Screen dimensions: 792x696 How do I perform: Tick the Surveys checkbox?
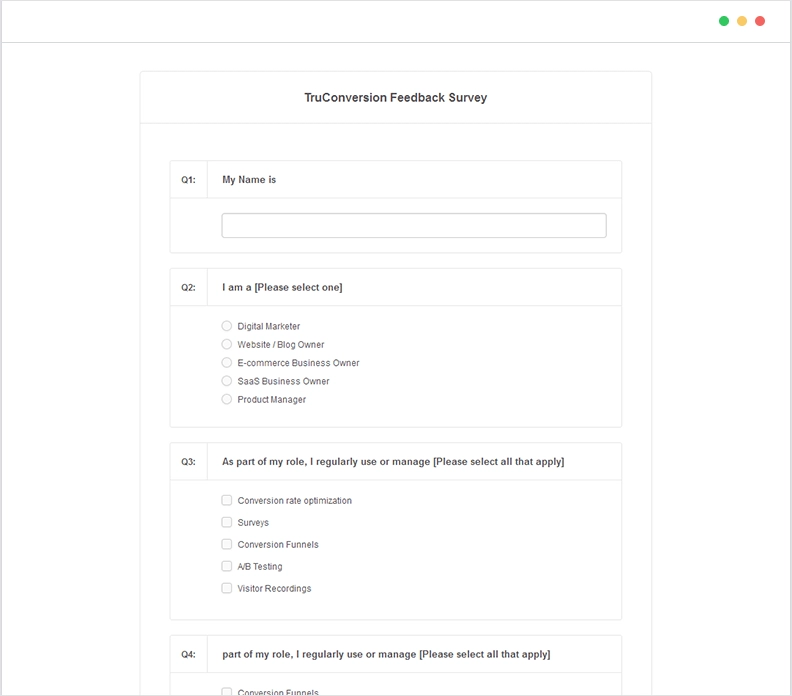(227, 522)
